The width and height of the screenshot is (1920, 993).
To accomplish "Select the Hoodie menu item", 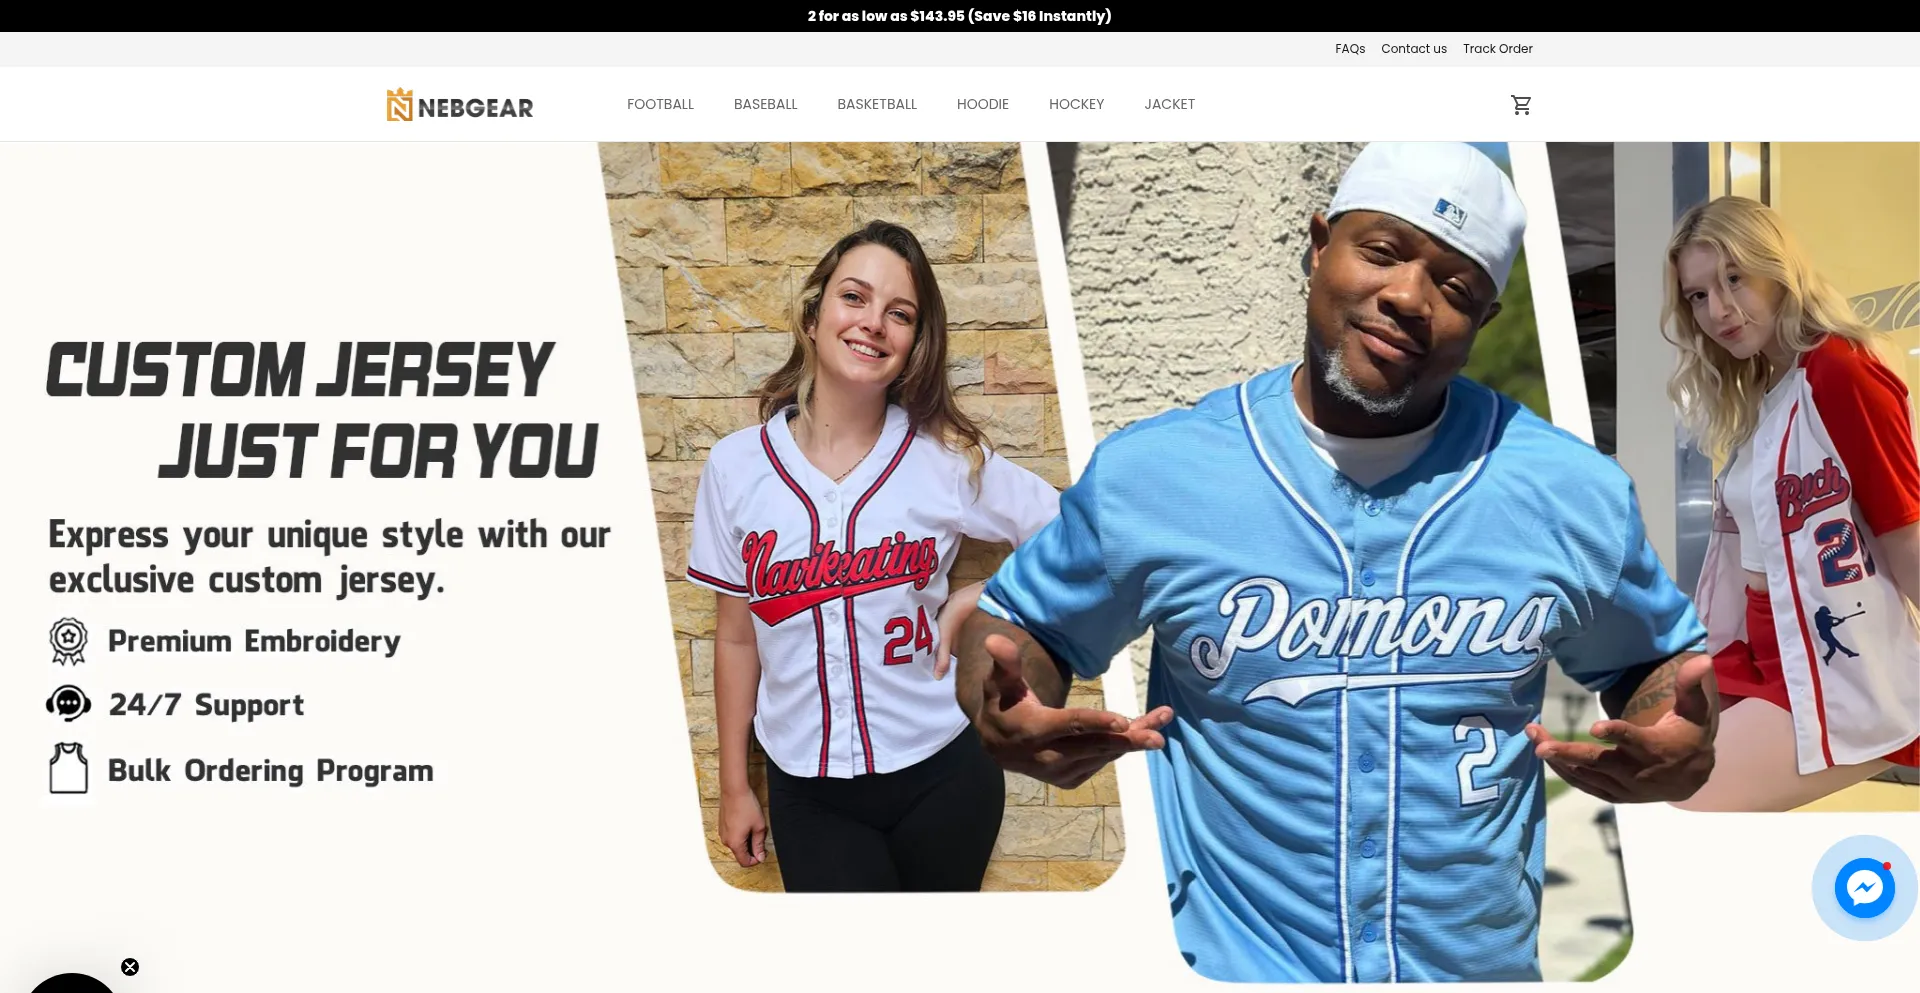I will (x=982, y=104).
